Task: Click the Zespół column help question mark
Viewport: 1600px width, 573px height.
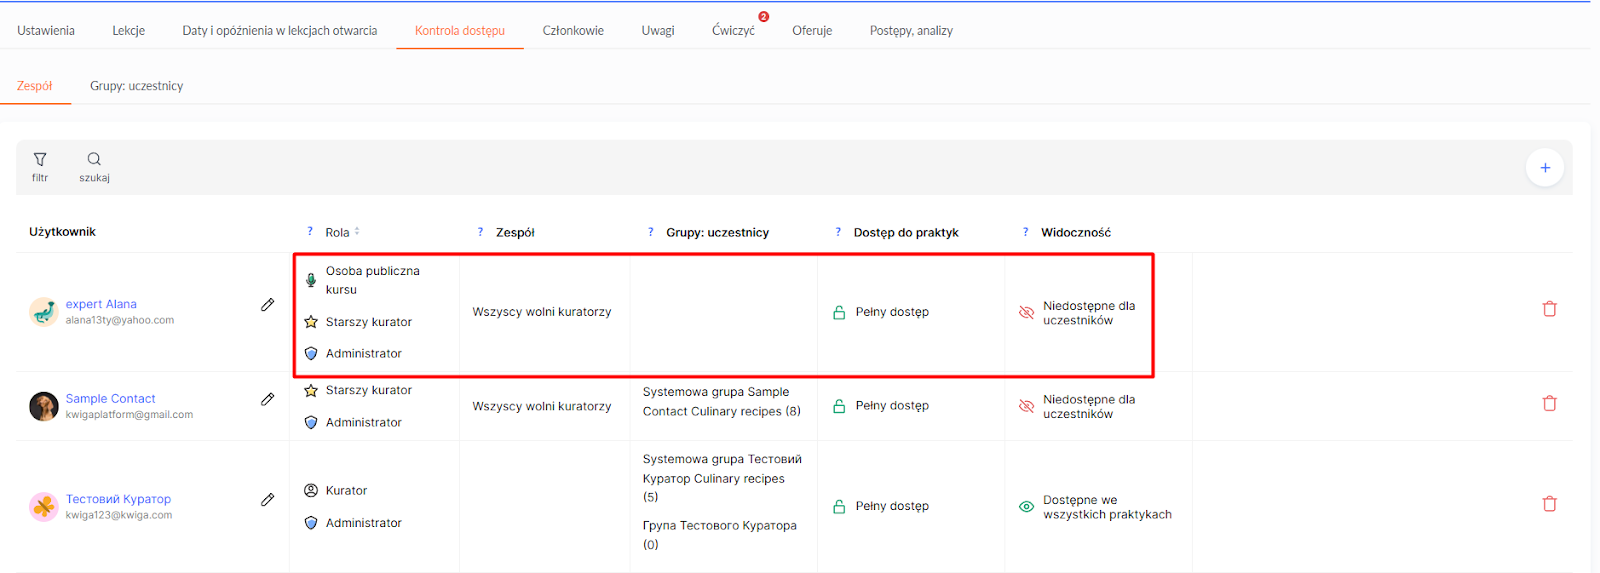Action: [x=480, y=231]
